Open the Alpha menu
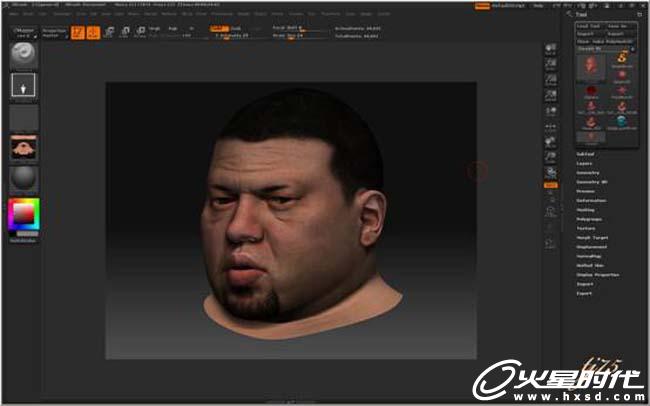 pyautogui.click(x=14, y=14)
